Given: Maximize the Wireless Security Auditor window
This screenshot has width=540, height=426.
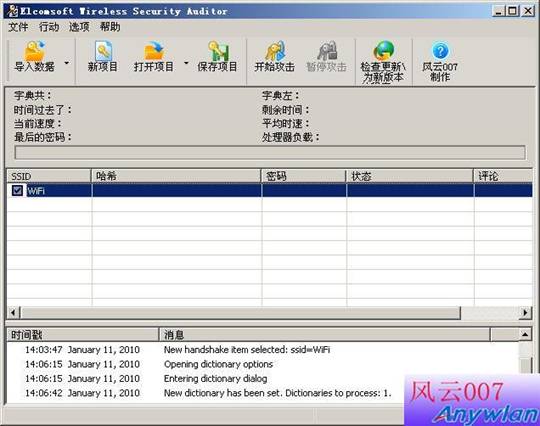Looking at the screenshot, I should tap(513, 11).
